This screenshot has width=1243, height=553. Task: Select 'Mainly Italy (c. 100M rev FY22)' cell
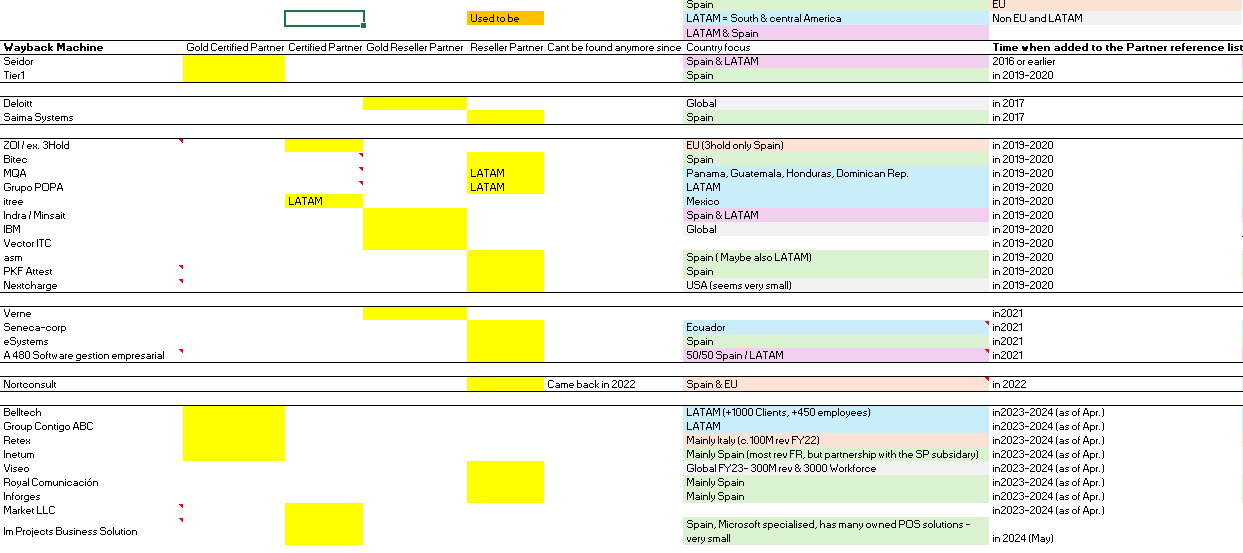(x=836, y=440)
